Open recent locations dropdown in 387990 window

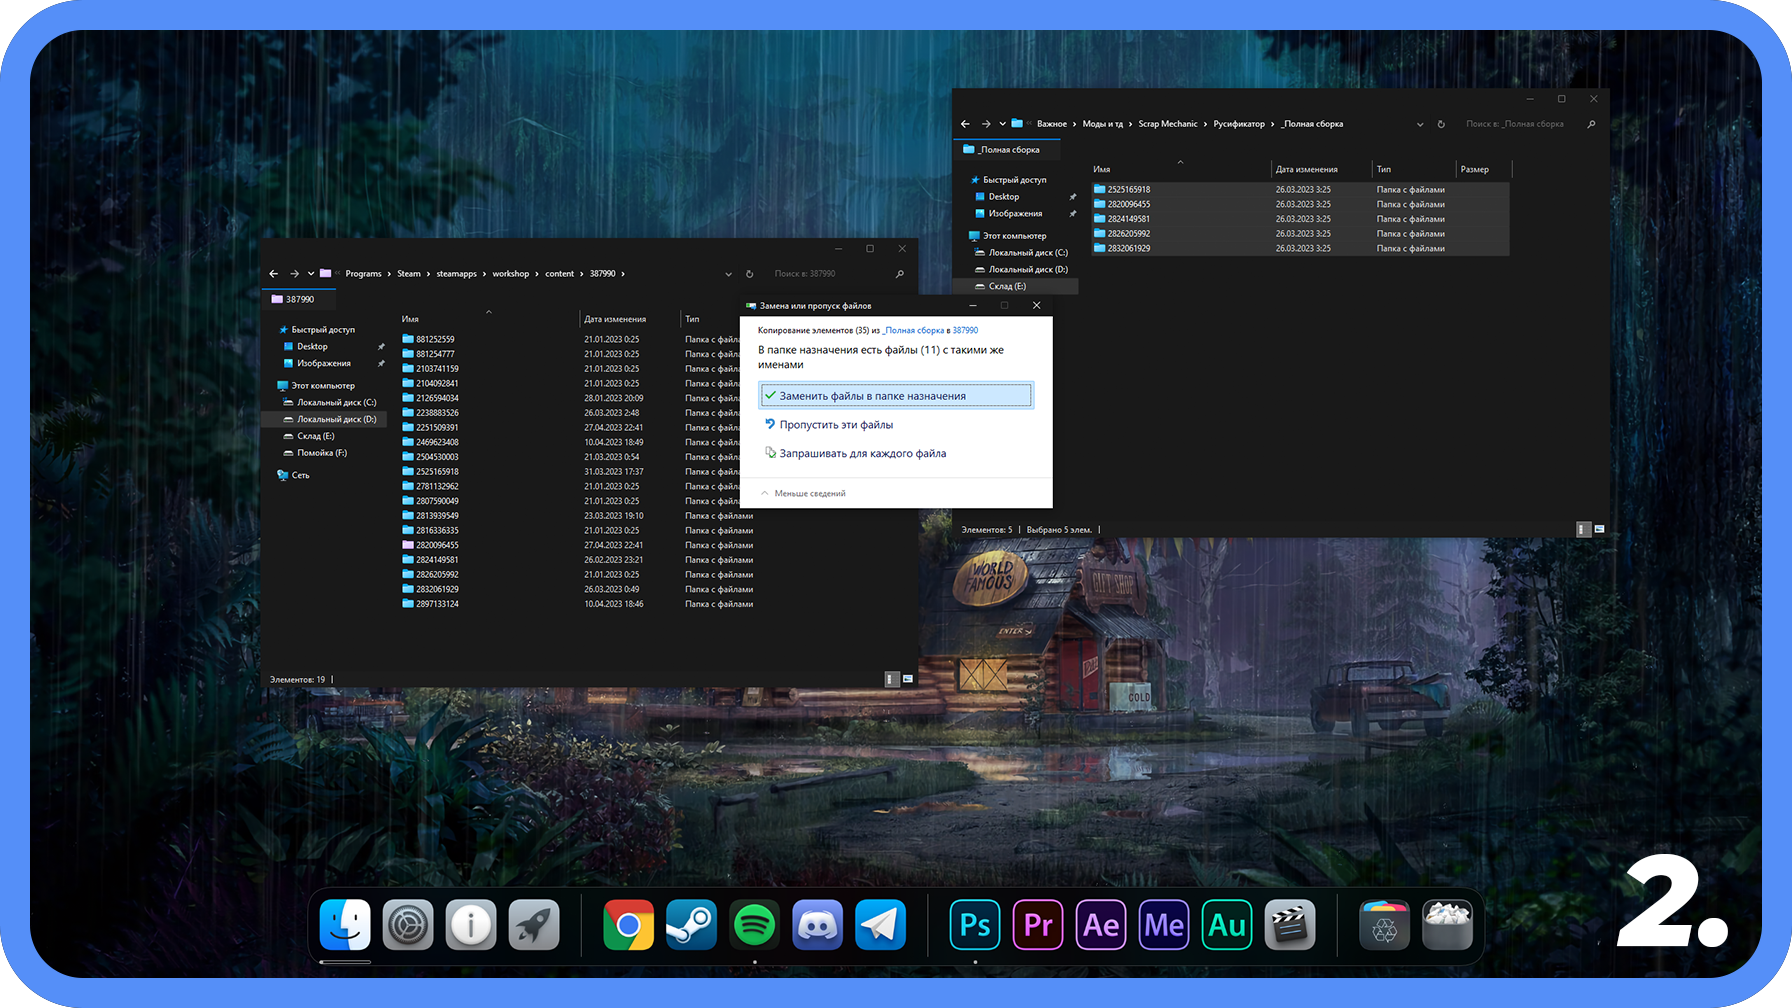311,274
